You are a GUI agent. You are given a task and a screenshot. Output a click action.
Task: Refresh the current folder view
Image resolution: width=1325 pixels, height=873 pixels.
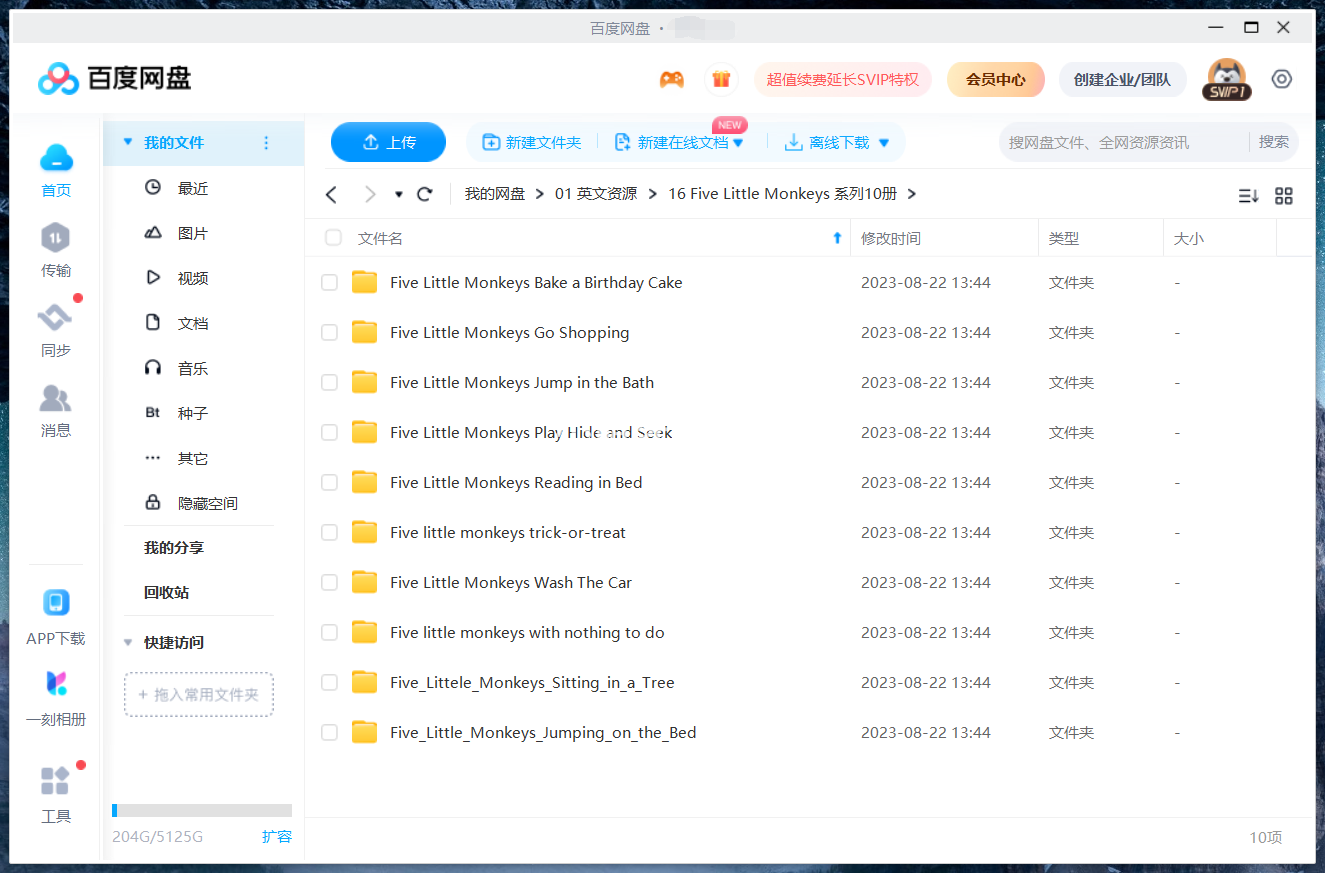coord(424,194)
